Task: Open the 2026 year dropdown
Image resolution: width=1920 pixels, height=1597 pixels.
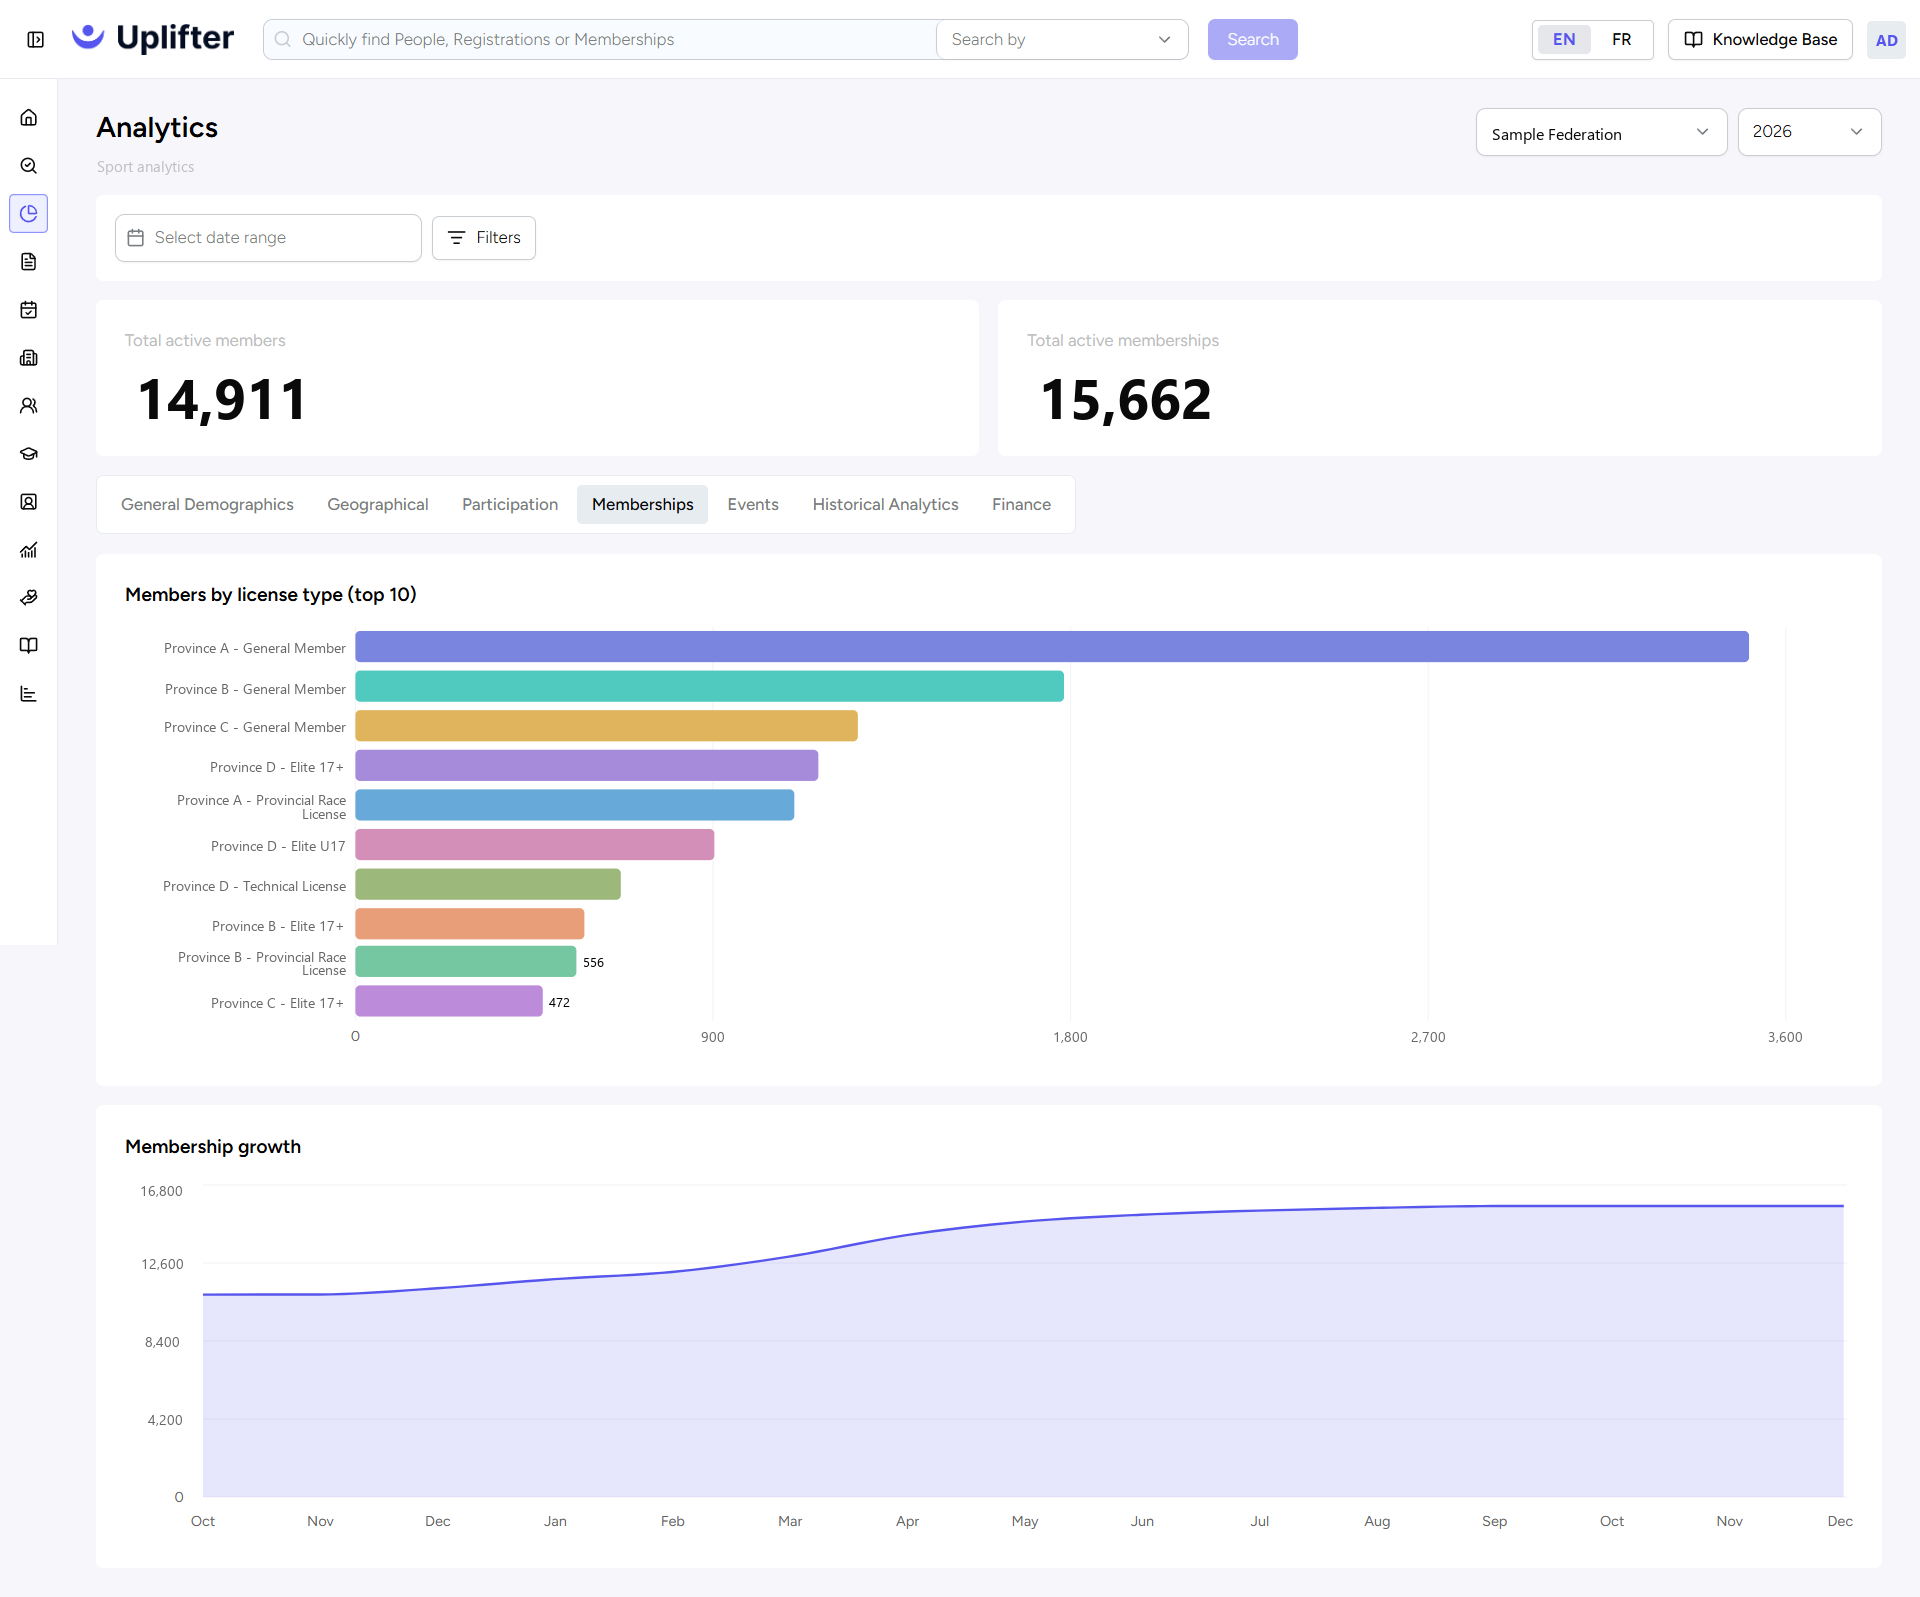Action: (1809, 132)
